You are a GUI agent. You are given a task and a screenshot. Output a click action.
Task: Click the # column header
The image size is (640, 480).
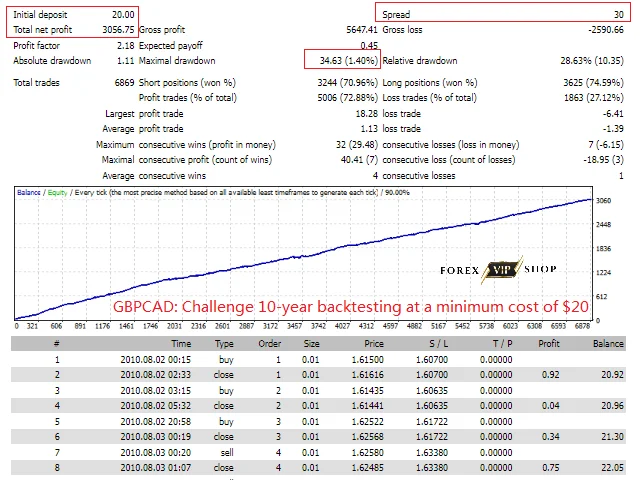(x=57, y=344)
